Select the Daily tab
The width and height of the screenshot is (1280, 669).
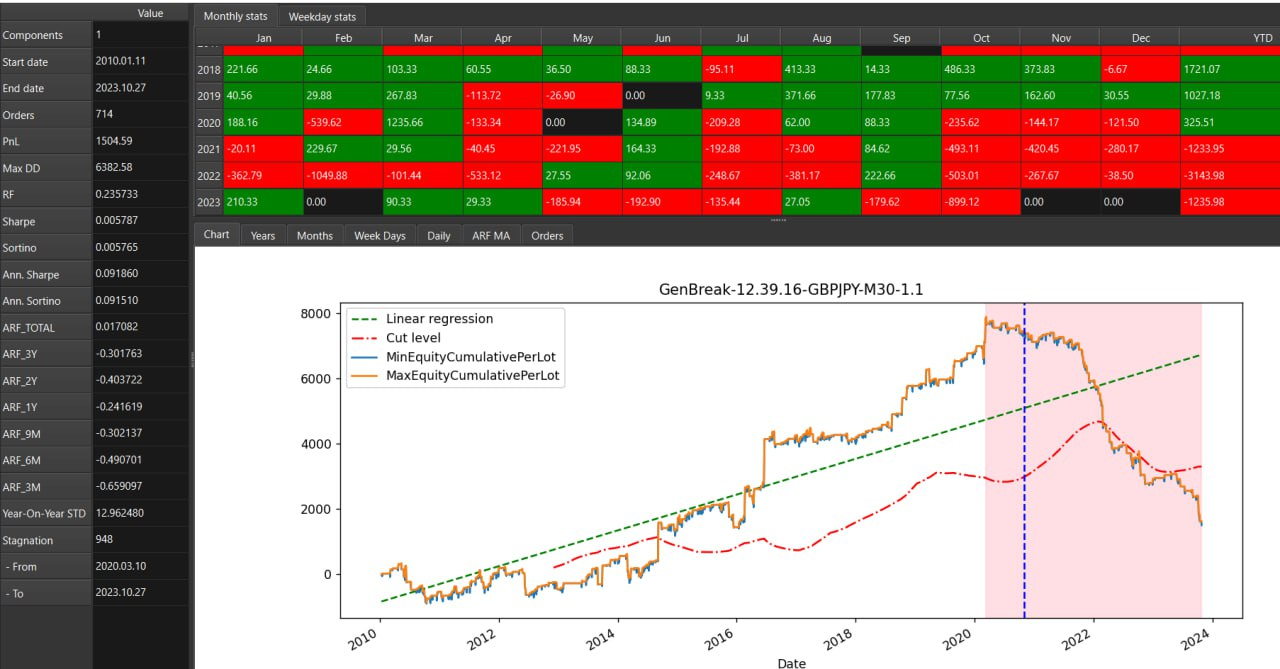[x=438, y=235]
